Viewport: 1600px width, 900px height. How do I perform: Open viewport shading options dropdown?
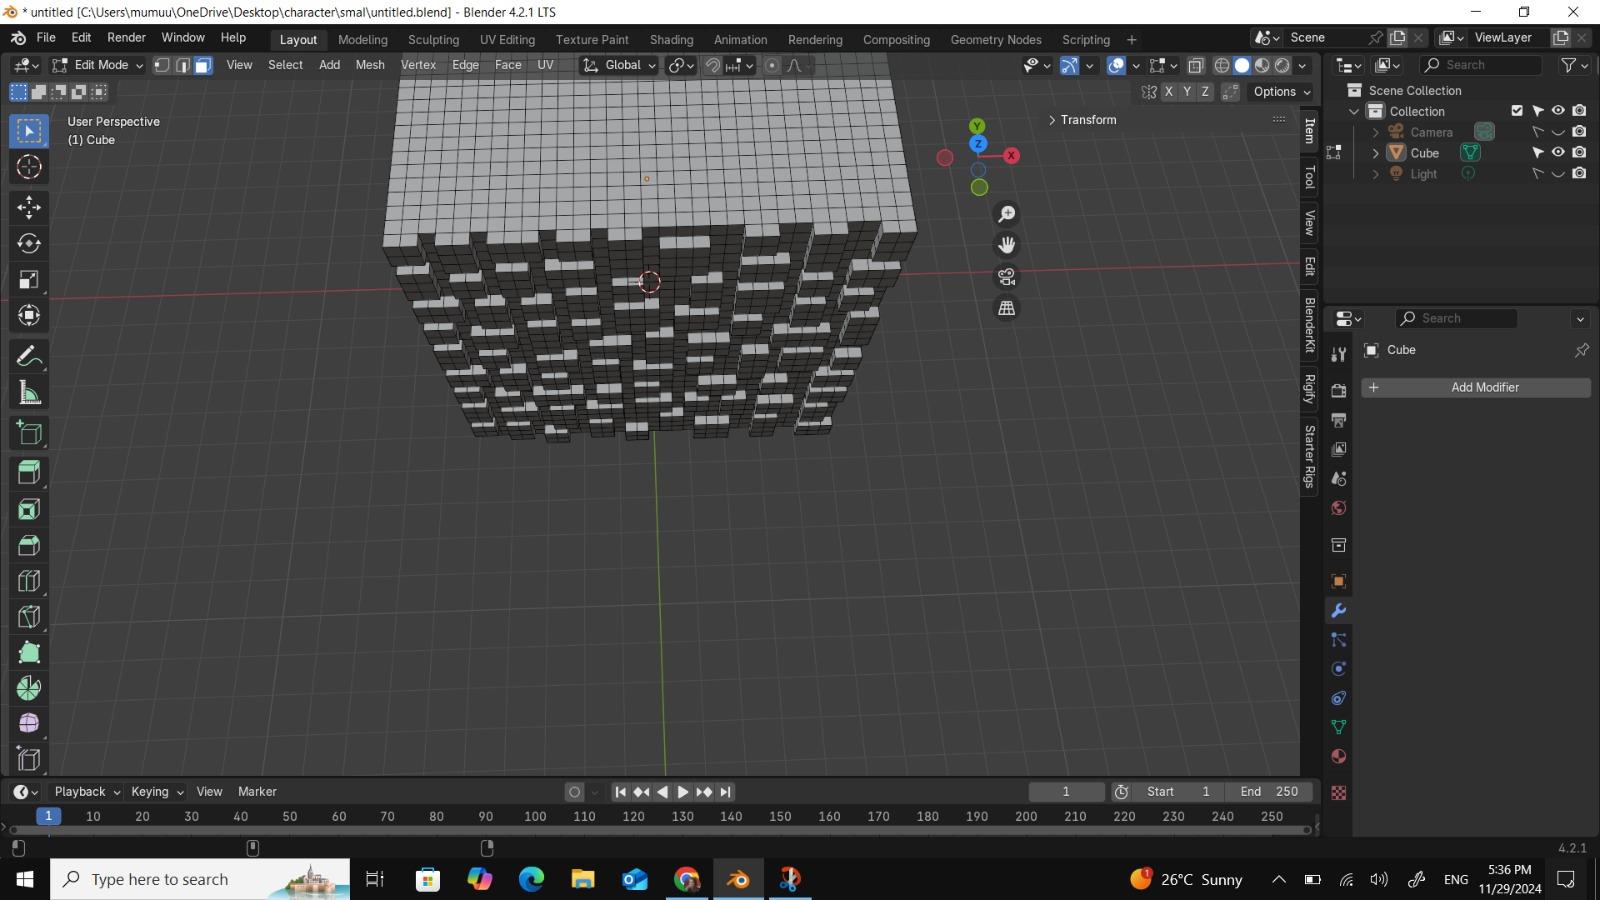click(x=1303, y=65)
